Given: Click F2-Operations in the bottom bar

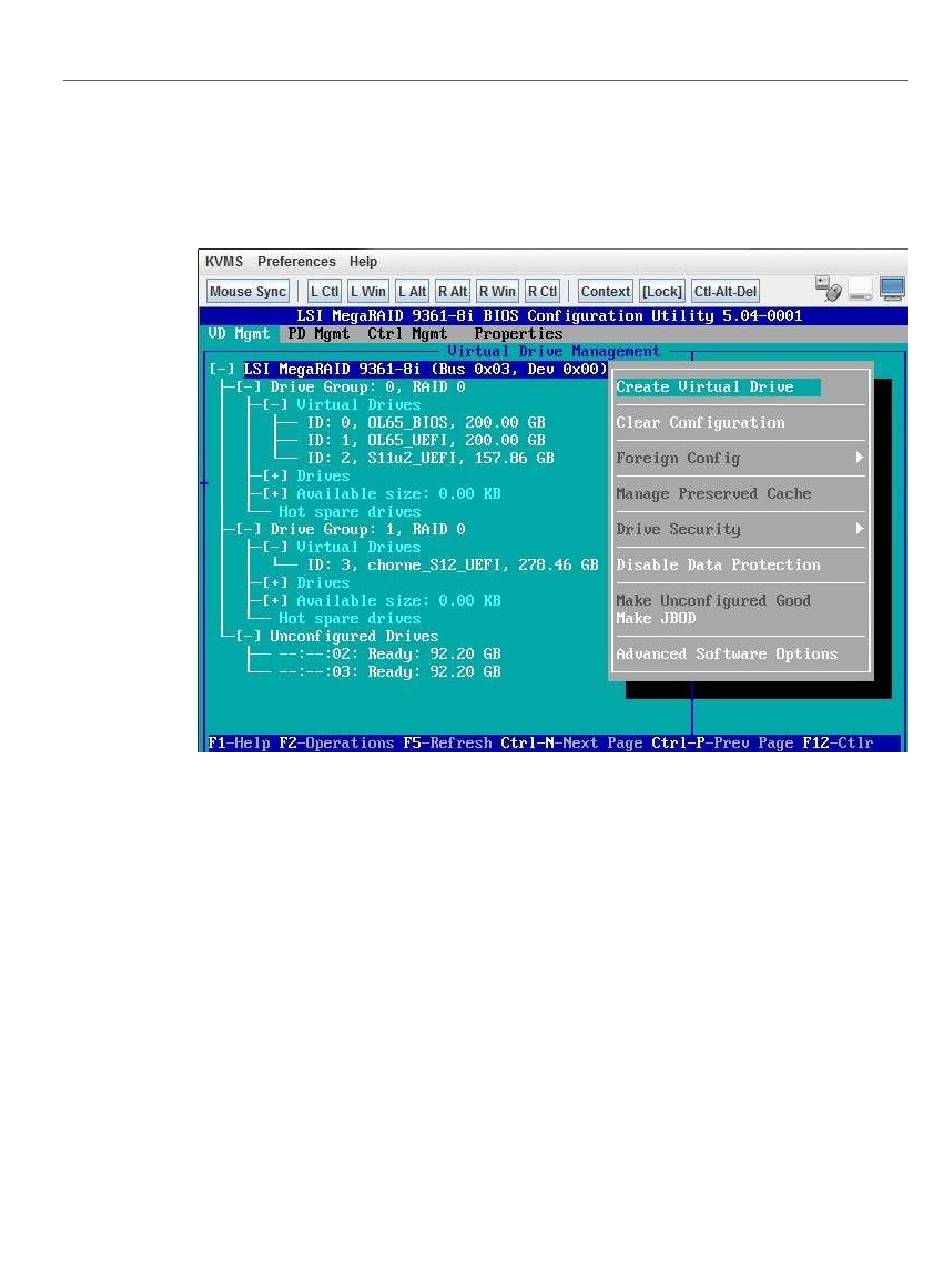Looking at the screenshot, I should tap(337, 743).
